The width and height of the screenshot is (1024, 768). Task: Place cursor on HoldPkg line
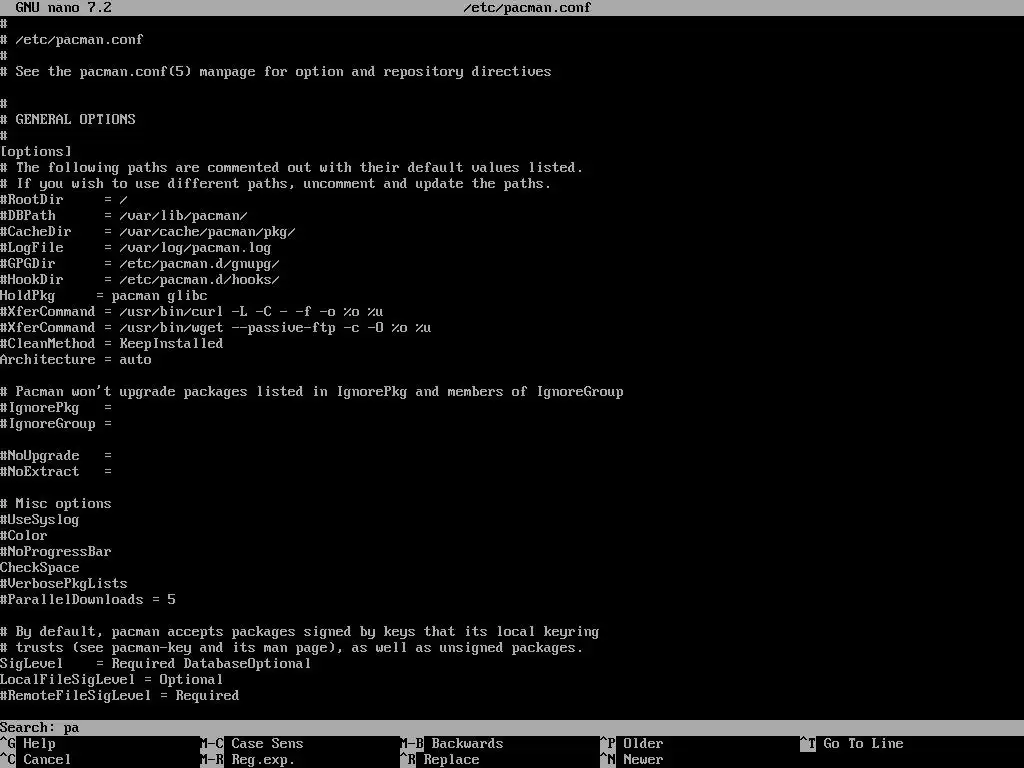(104, 296)
